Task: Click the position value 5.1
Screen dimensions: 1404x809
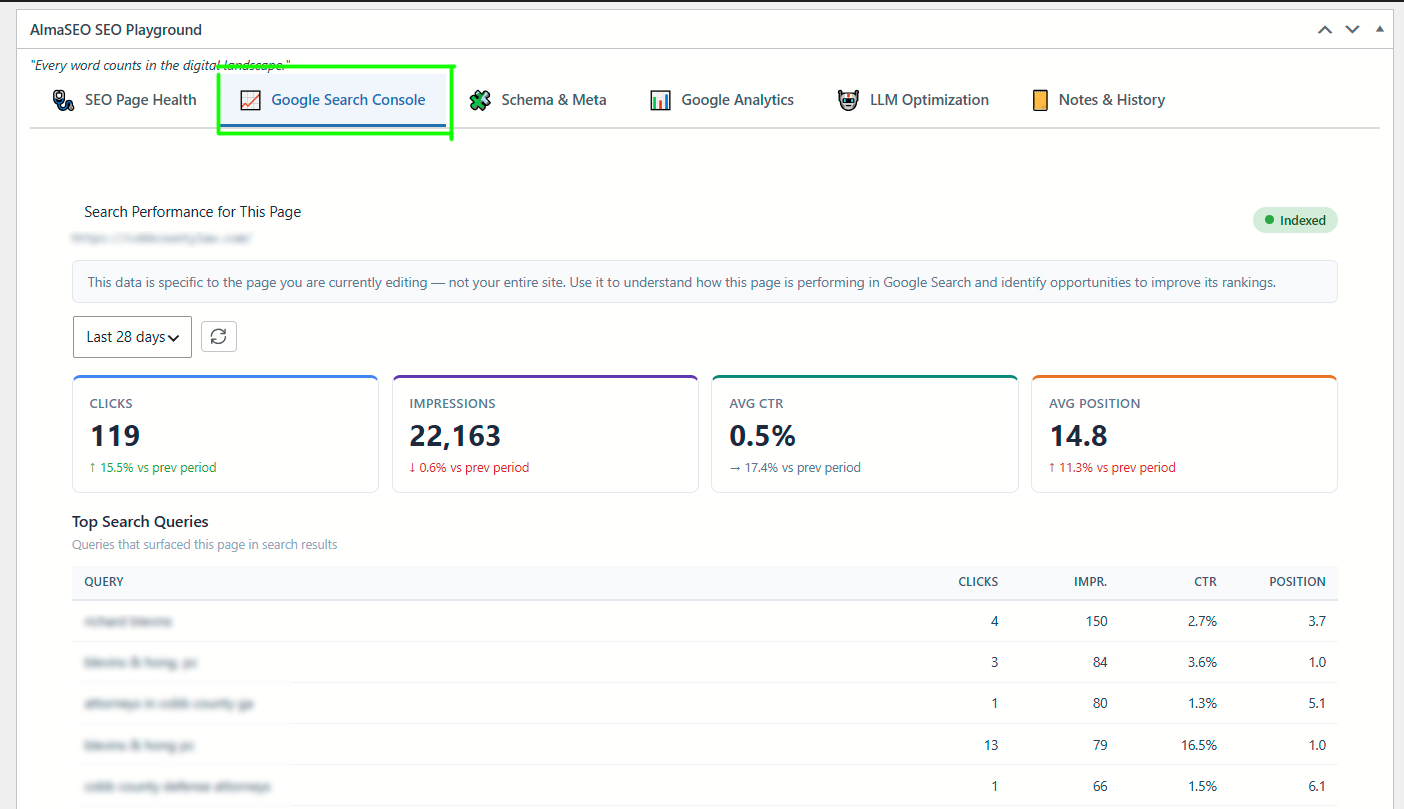Action: click(1317, 703)
